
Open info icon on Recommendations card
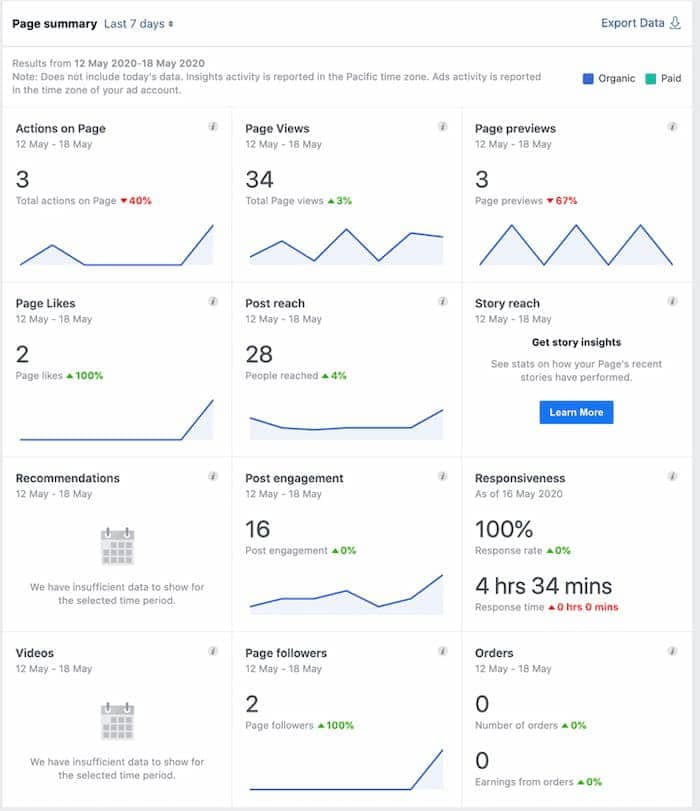pyautogui.click(x=213, y=476)
